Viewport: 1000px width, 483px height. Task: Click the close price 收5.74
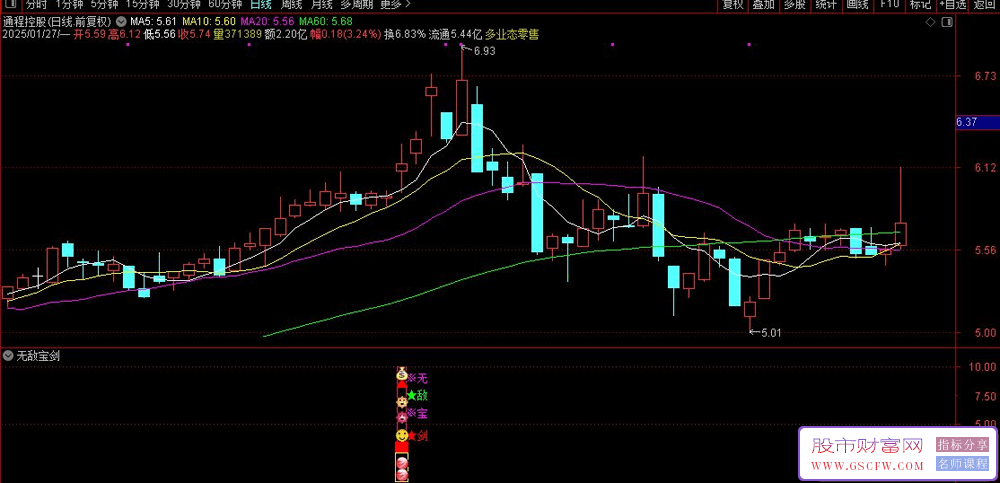[x=194, y=34]
